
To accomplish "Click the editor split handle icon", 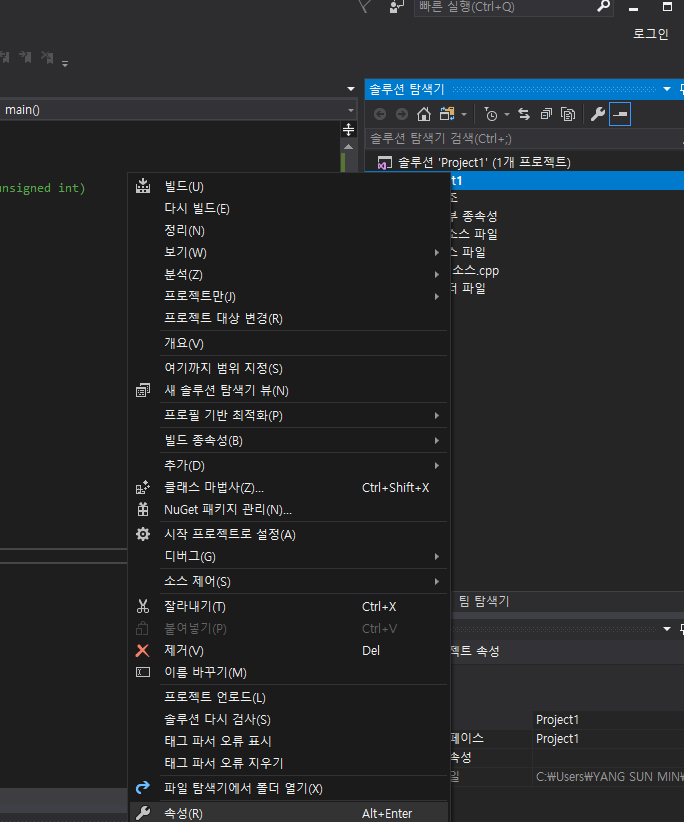I will click(349, 129).
